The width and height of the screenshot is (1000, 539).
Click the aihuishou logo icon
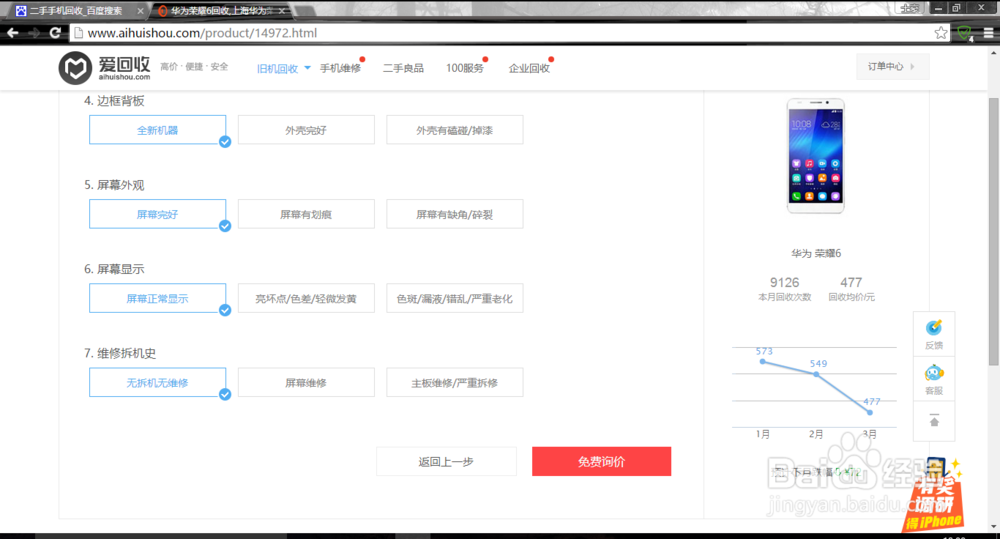pos(76,68)
